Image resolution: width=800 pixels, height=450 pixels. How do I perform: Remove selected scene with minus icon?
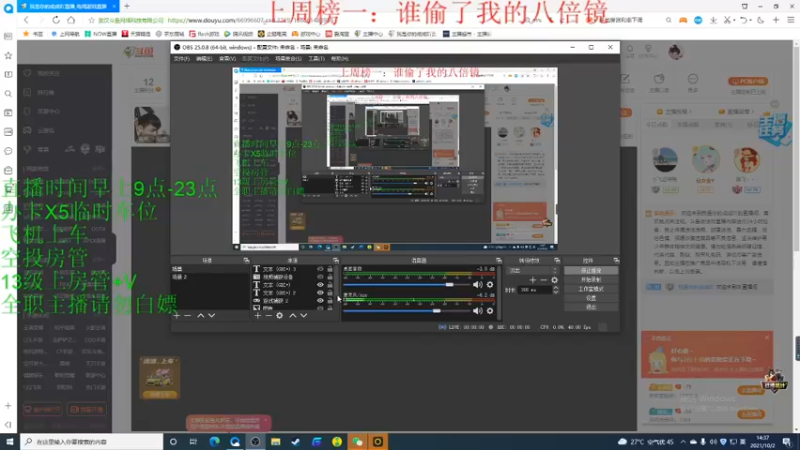pos(187,316)
